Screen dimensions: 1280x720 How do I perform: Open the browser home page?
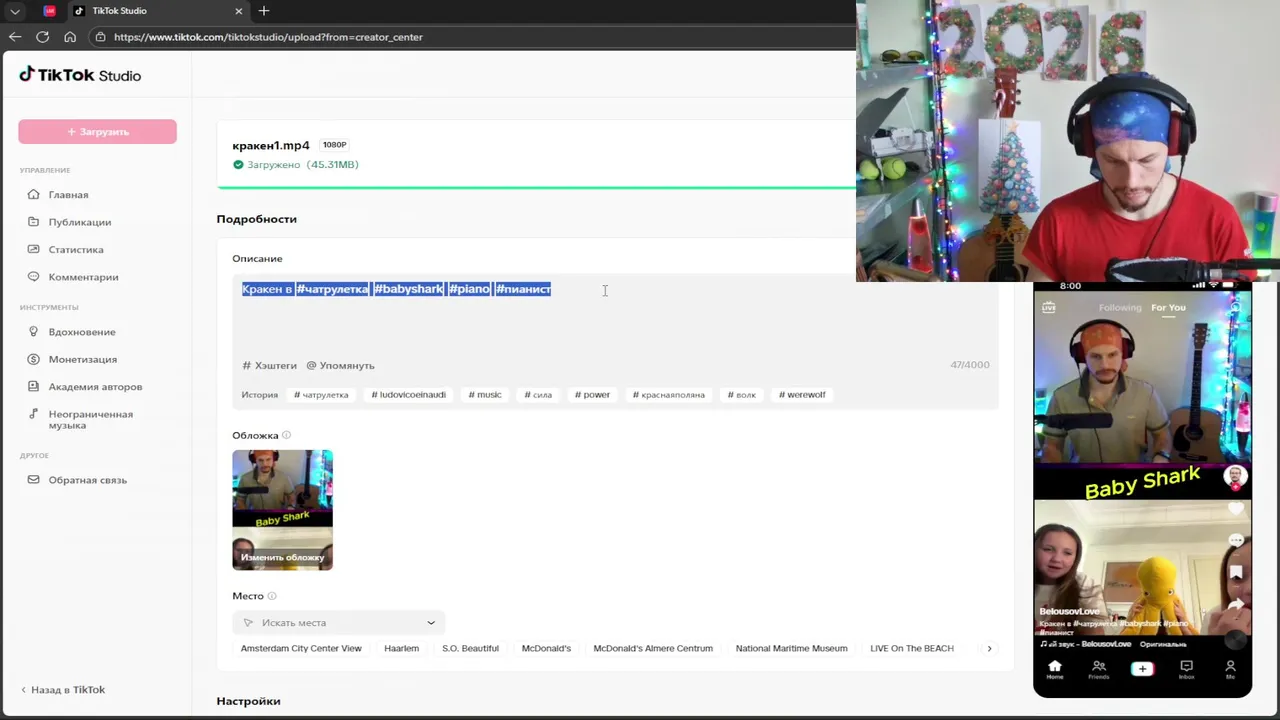70,37
